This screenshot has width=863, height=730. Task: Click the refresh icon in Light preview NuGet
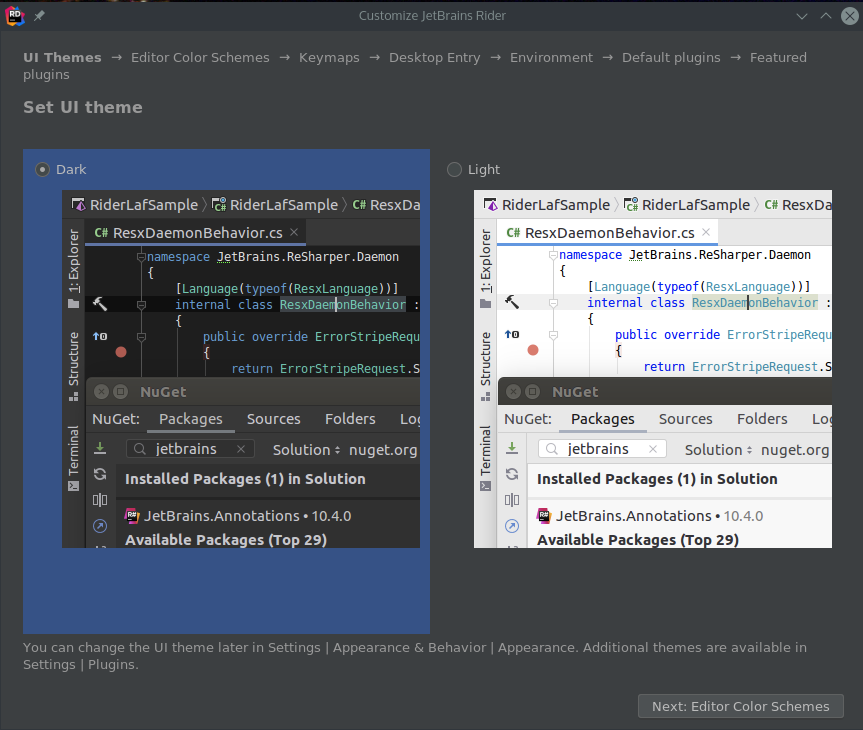point(512,474)
